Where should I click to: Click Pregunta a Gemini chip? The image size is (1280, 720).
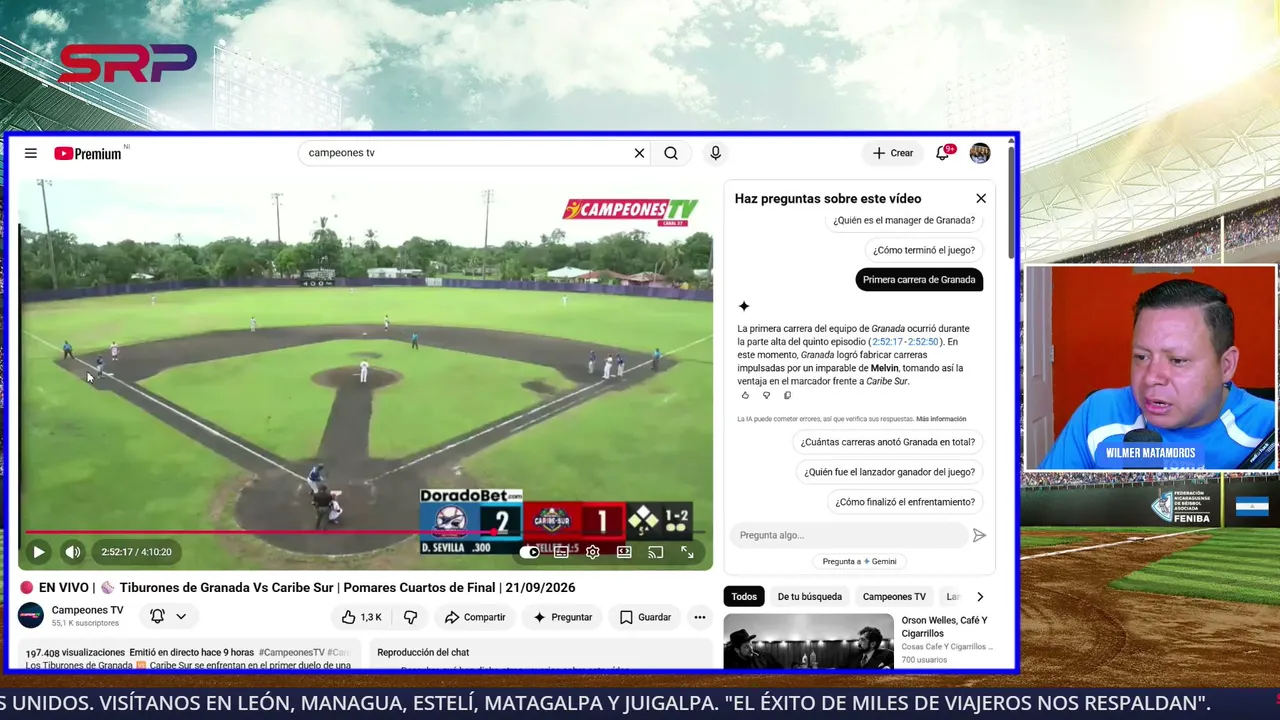860,561
